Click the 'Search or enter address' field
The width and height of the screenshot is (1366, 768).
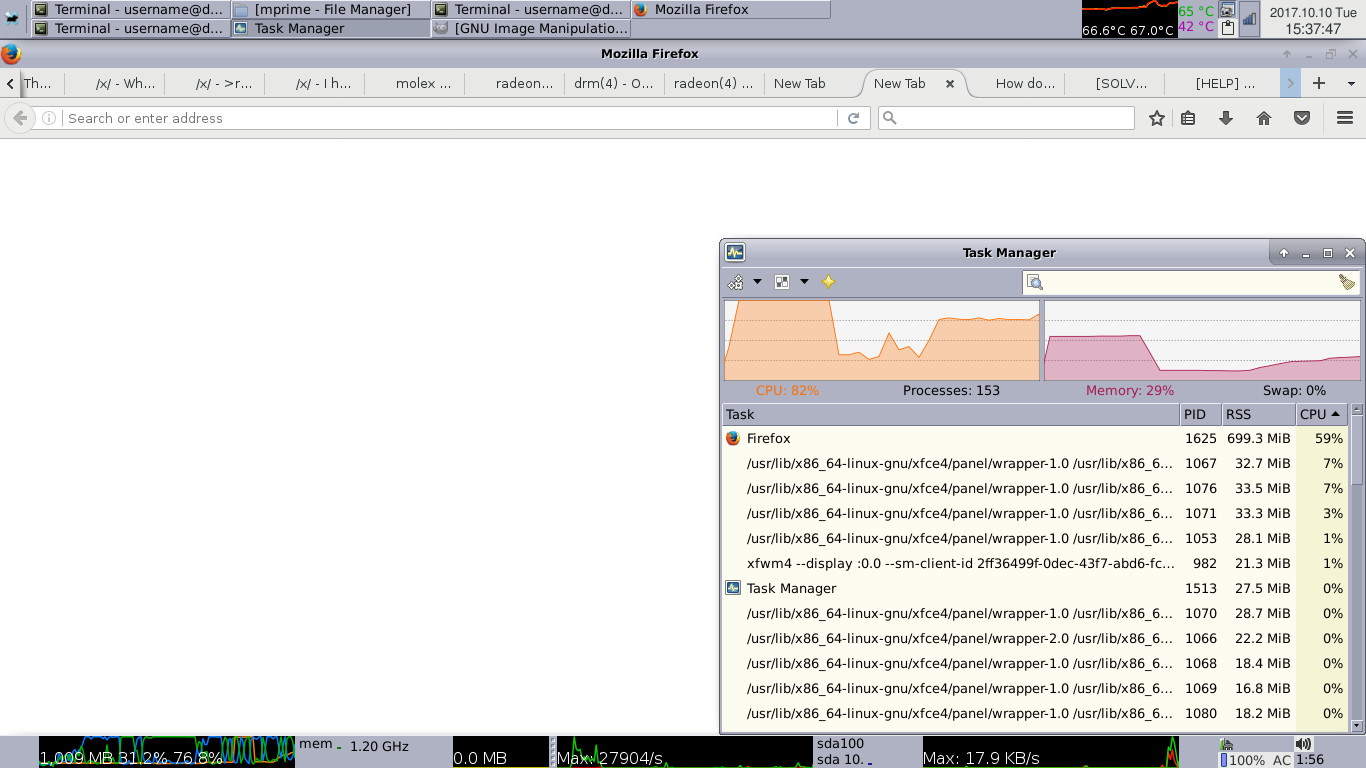pos(450,118)
